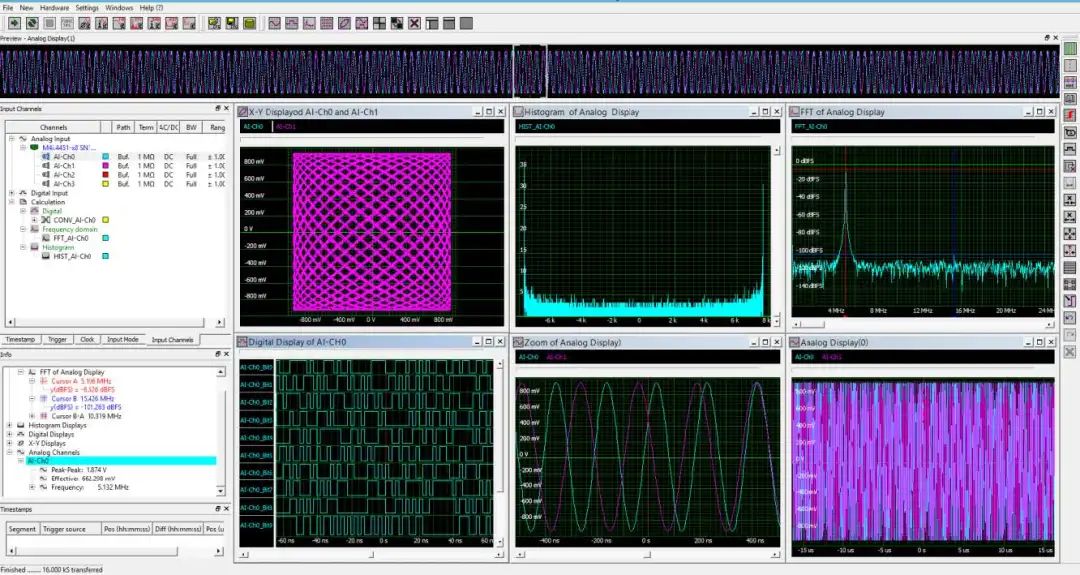Click the sine wave analog display toolbar icon
This screenshot has width=1080, height=575.
click(x=275, y=23)
